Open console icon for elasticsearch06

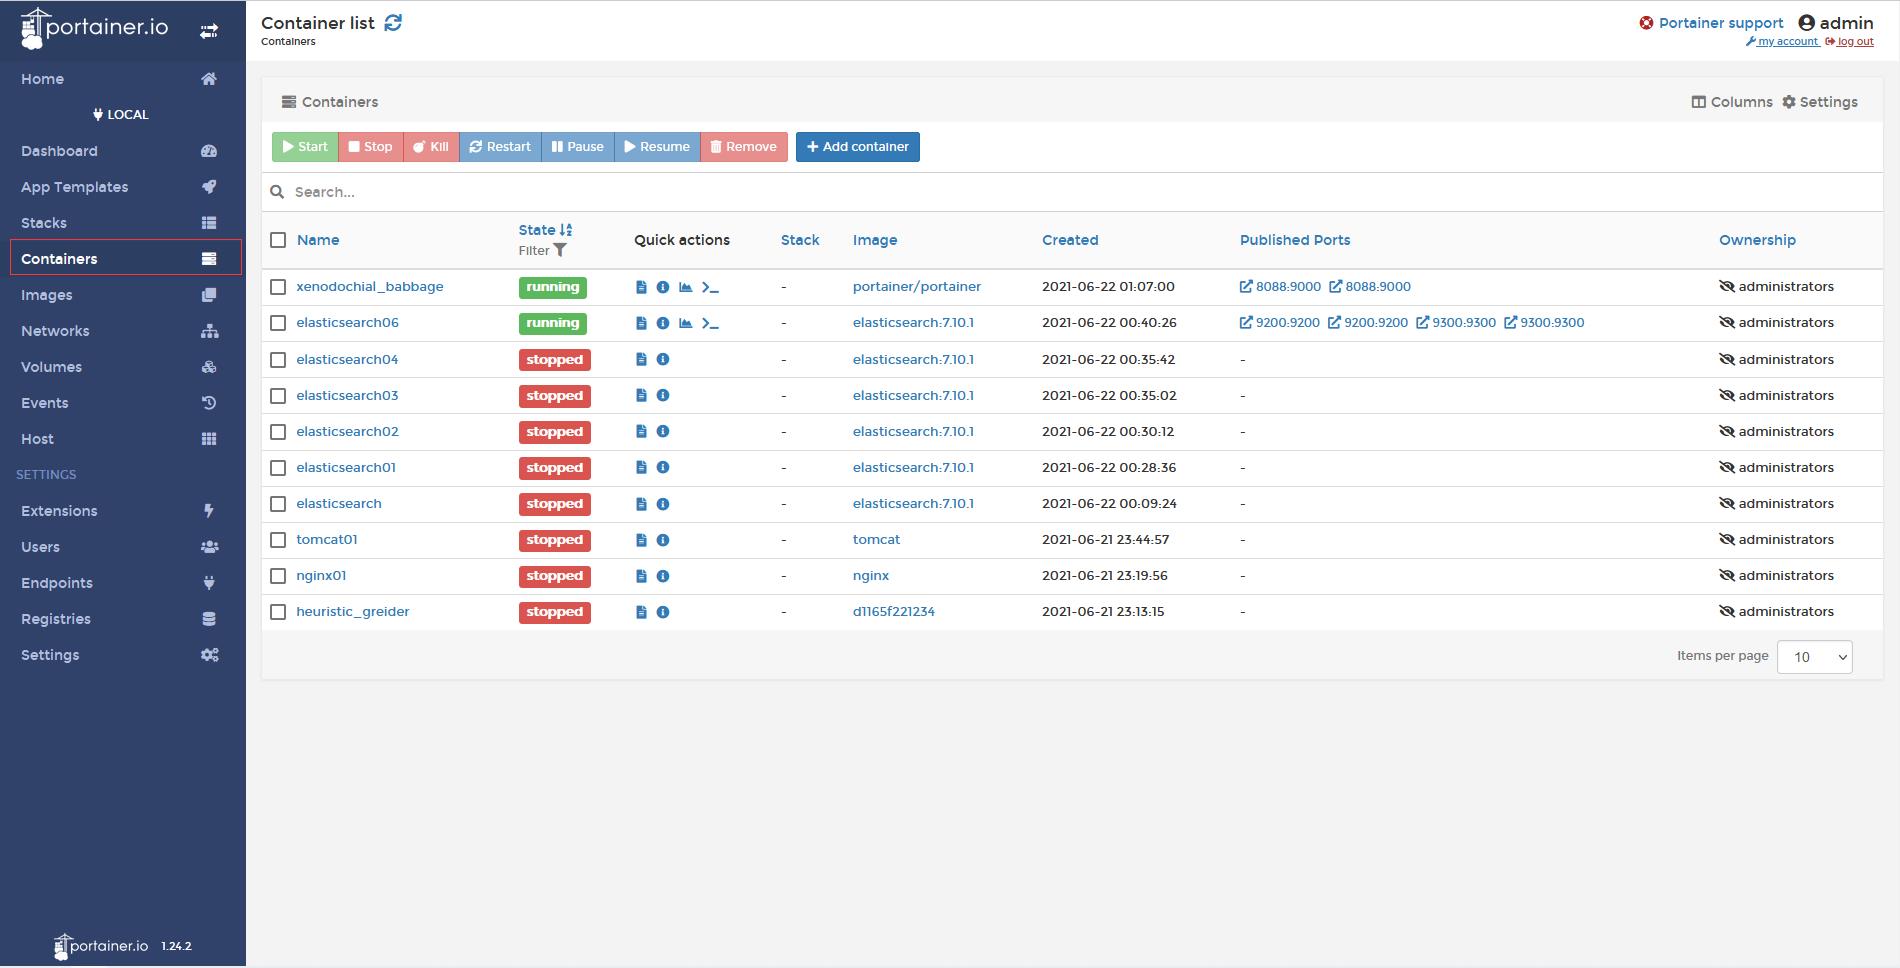710,323
